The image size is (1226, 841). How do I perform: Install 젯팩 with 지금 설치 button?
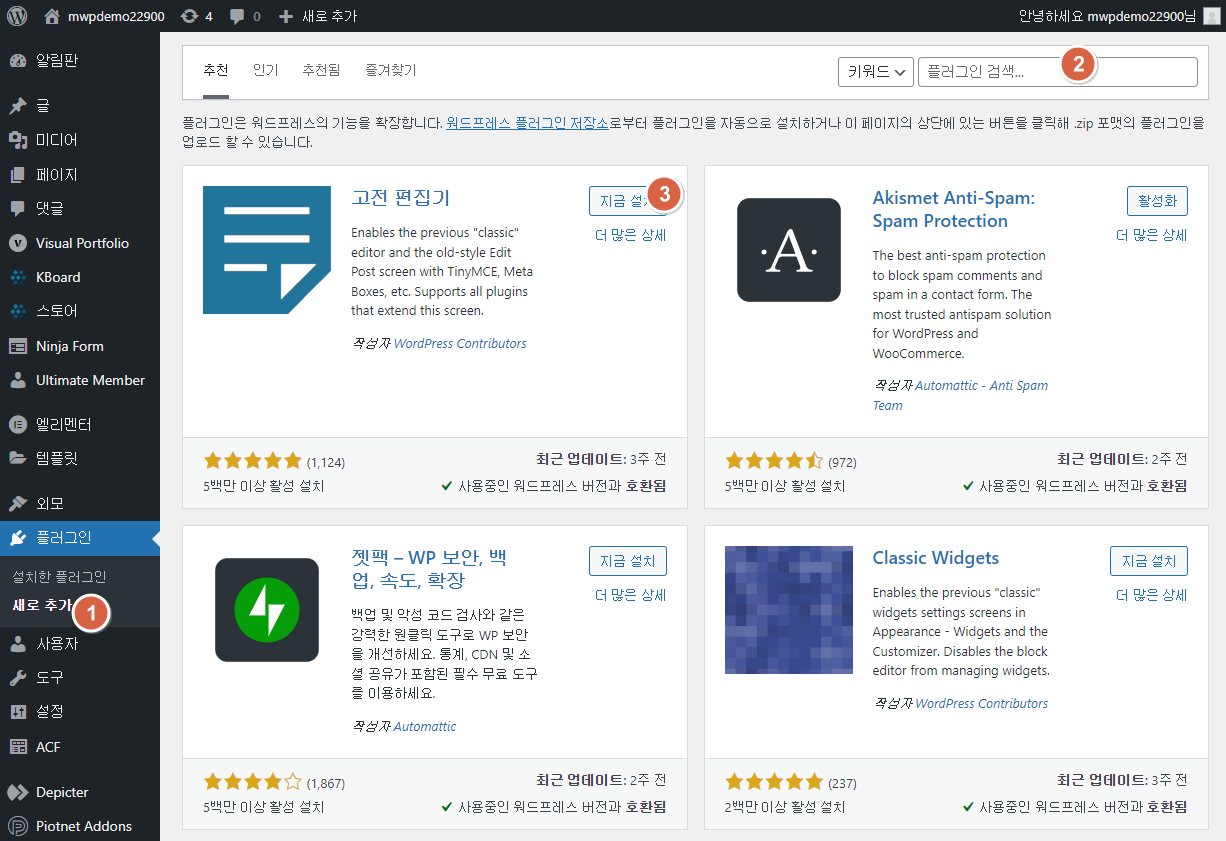tap(628, 561)
